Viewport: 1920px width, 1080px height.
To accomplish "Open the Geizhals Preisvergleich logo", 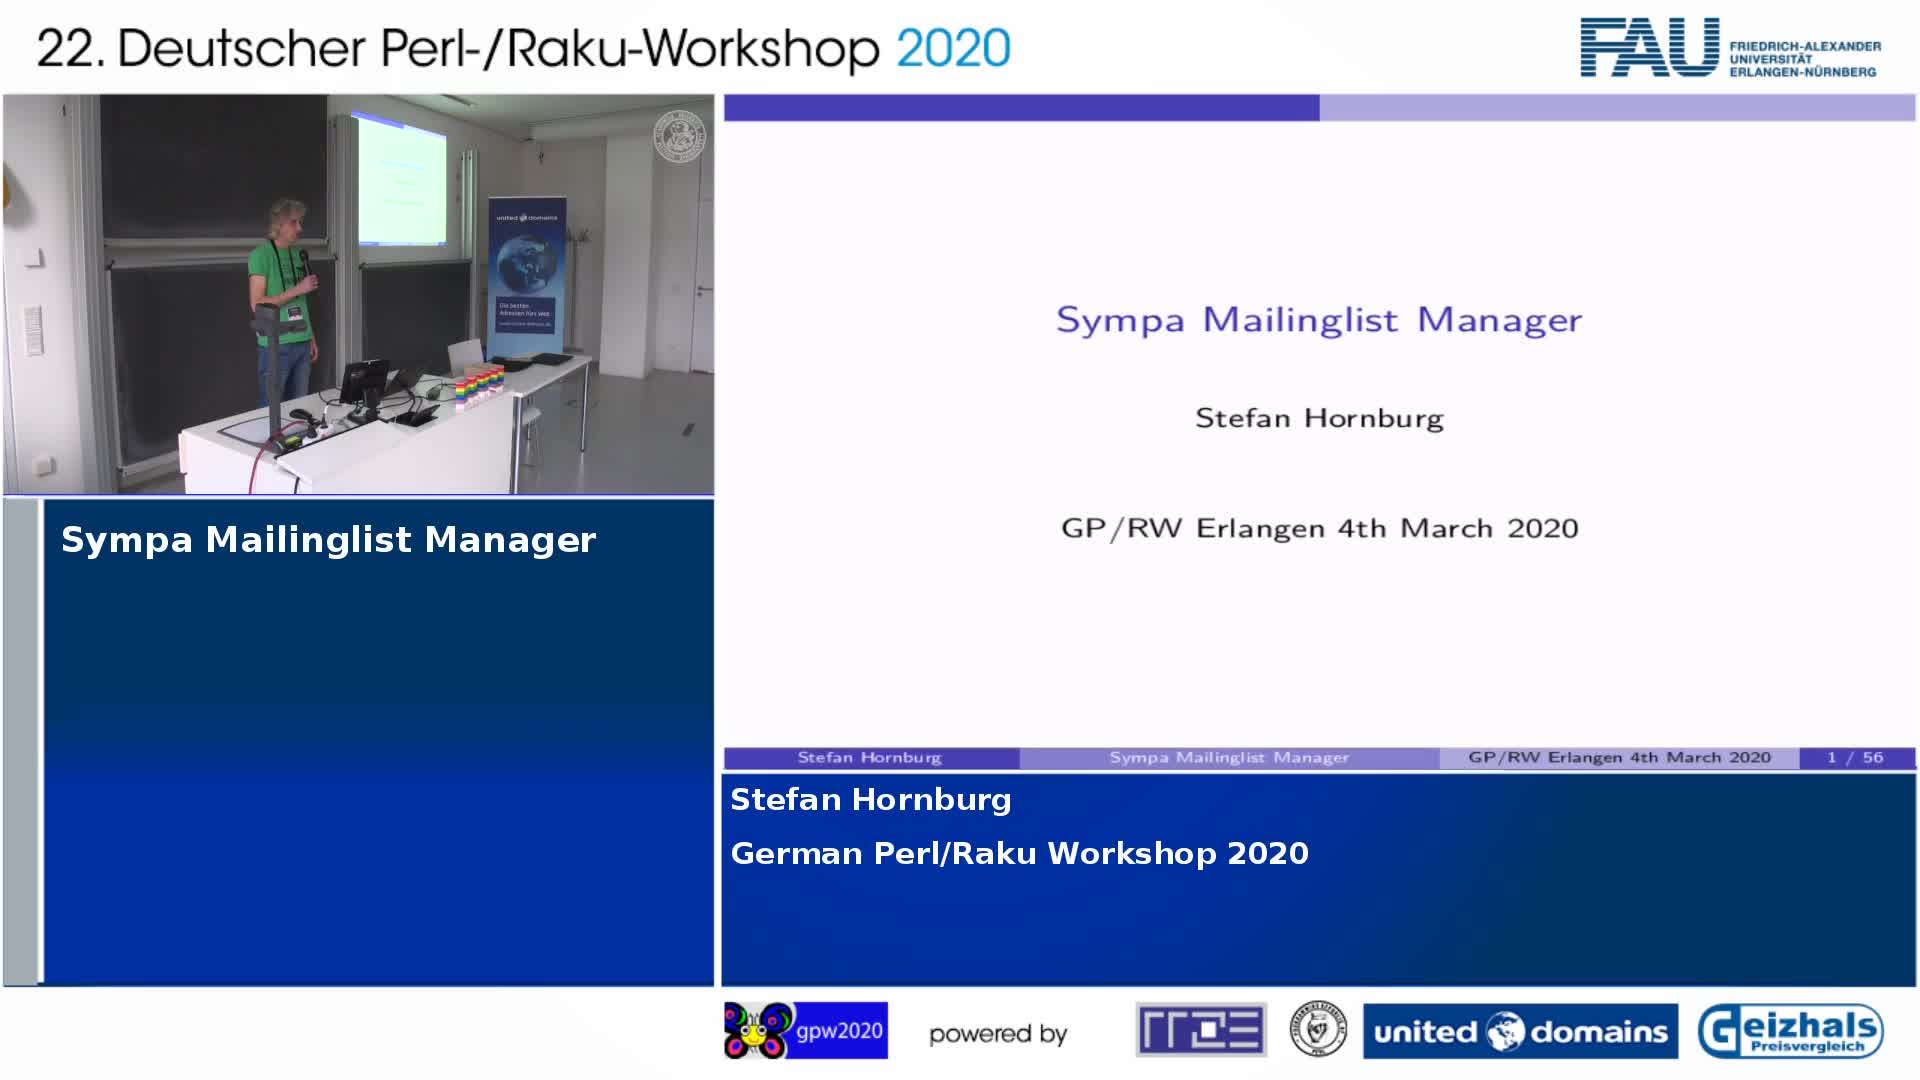I will [x=1790, y=1031].
